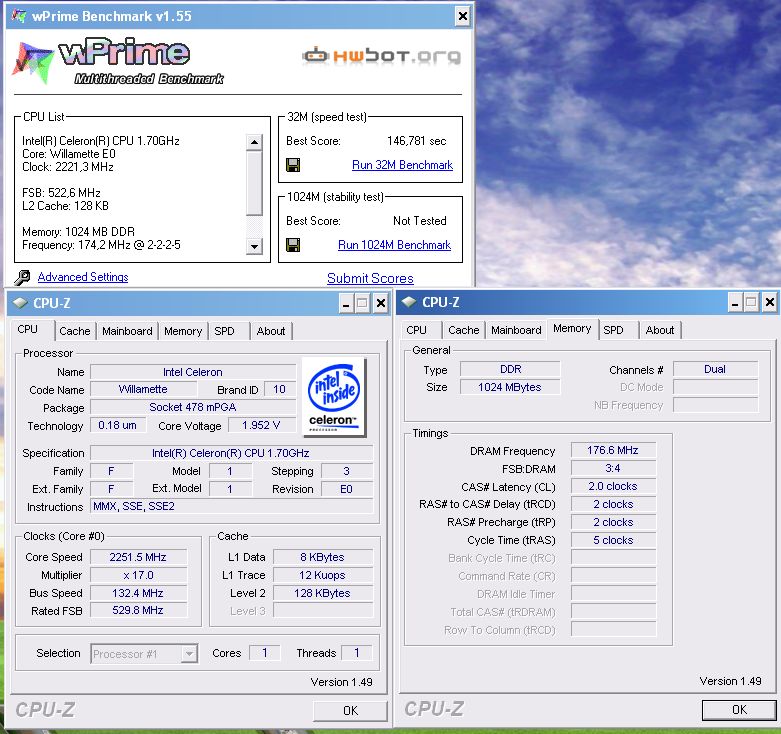Click the Technology value '0.18 um'
Image resolution: width=781 pixels, height=734 pixels.
click(118, 425)
